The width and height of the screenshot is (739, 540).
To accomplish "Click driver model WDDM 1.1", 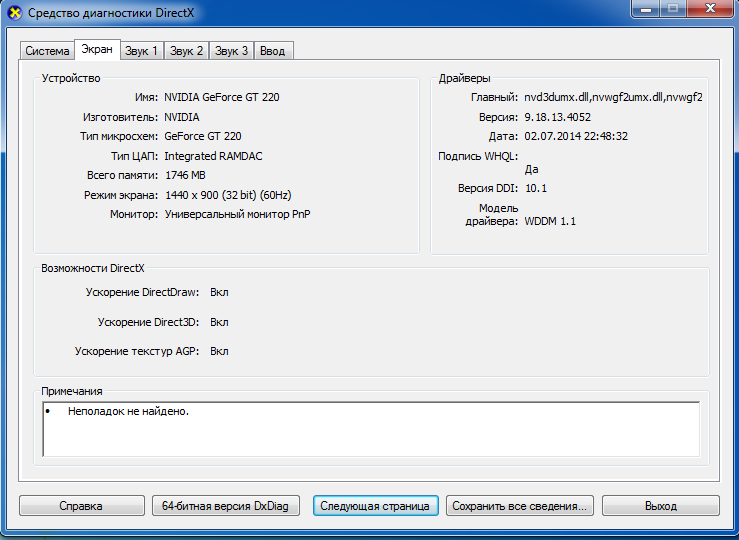I will click(x=550, y=221).
